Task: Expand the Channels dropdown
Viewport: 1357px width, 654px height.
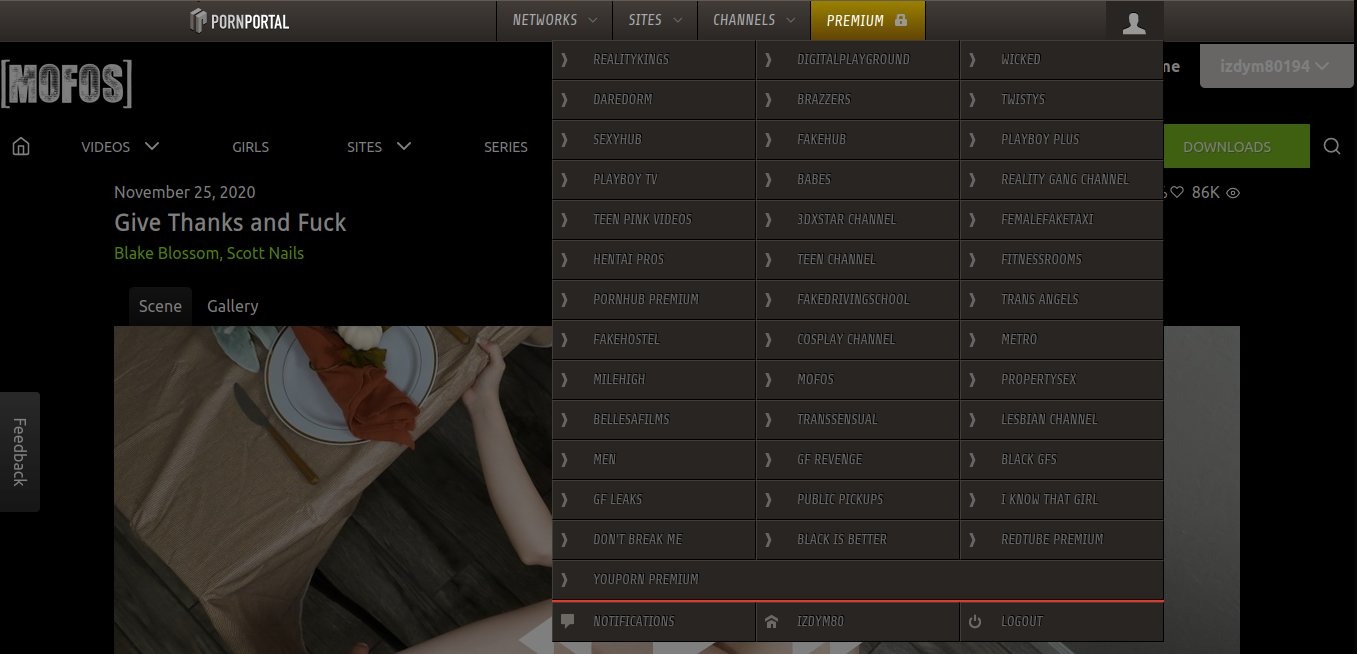Action: coord(754,20)
